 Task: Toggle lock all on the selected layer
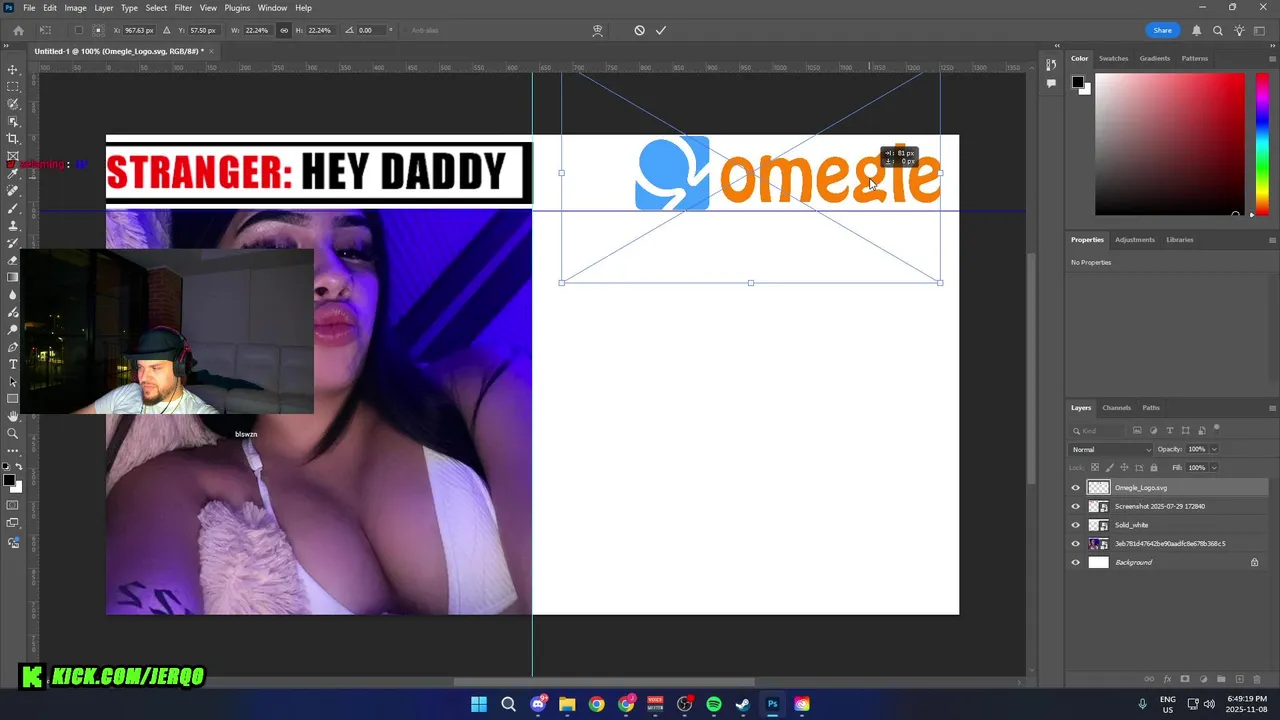(1154, 467)
